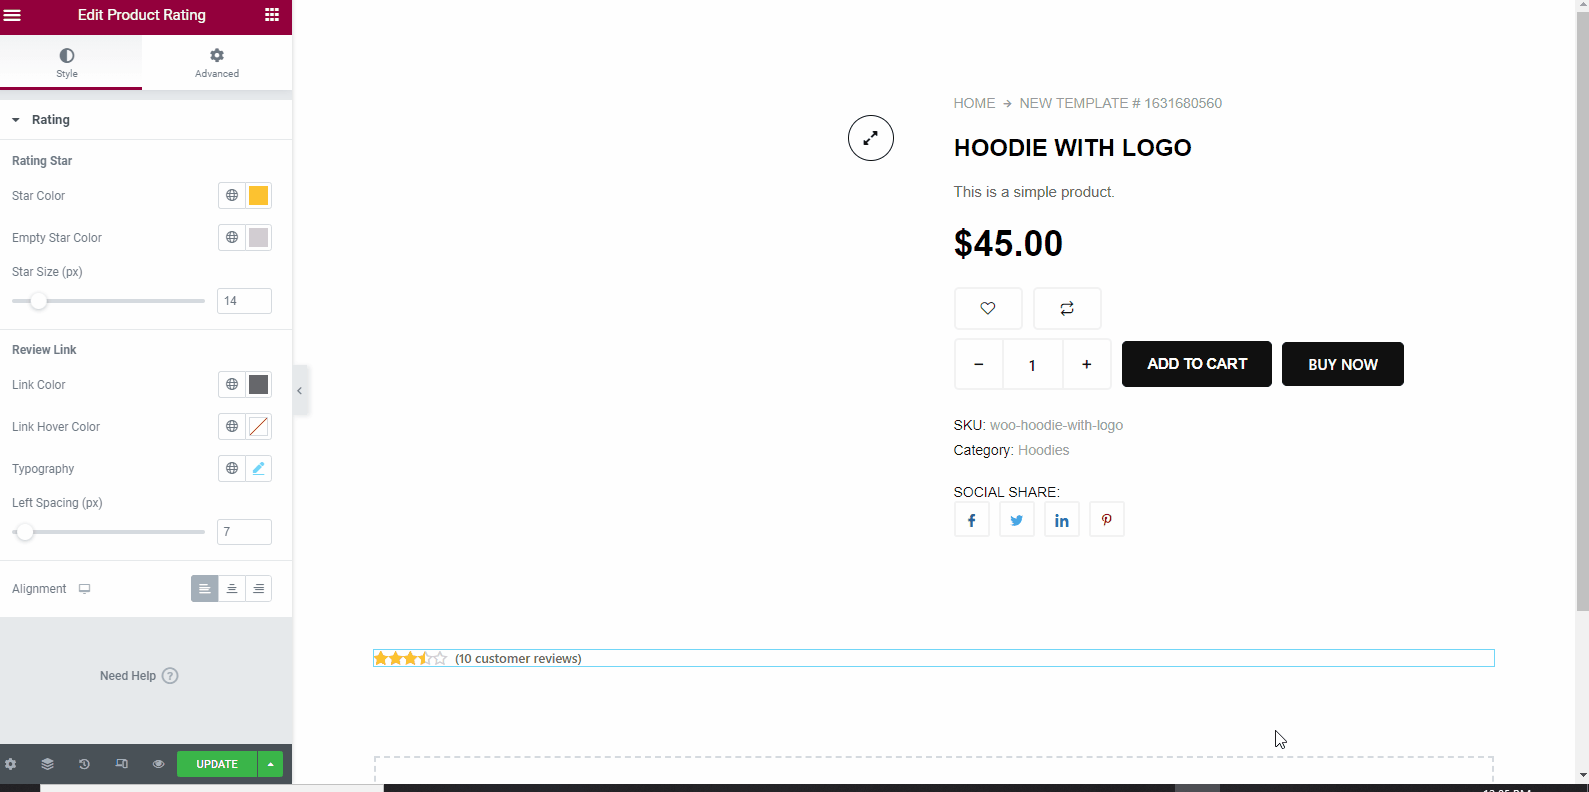This screenshot has width=1589, height=792.
Task: Open page settings gear in footer
Action: [x=11, y=764]
